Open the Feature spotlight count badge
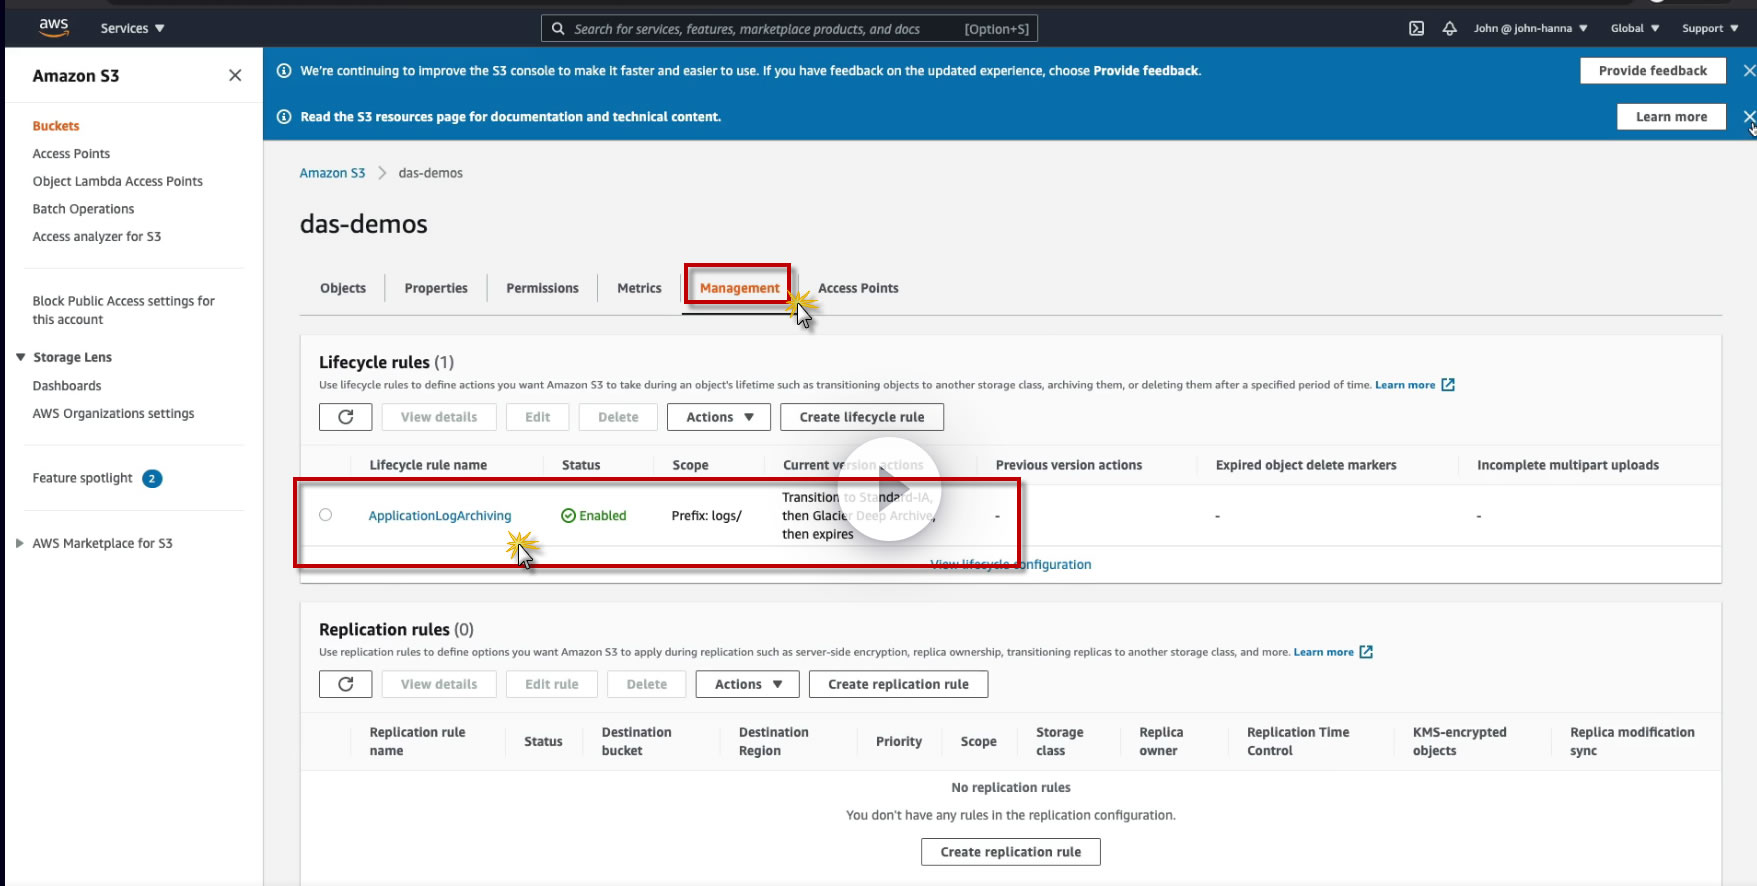1757x886 pixels. [x=152, y=478]
